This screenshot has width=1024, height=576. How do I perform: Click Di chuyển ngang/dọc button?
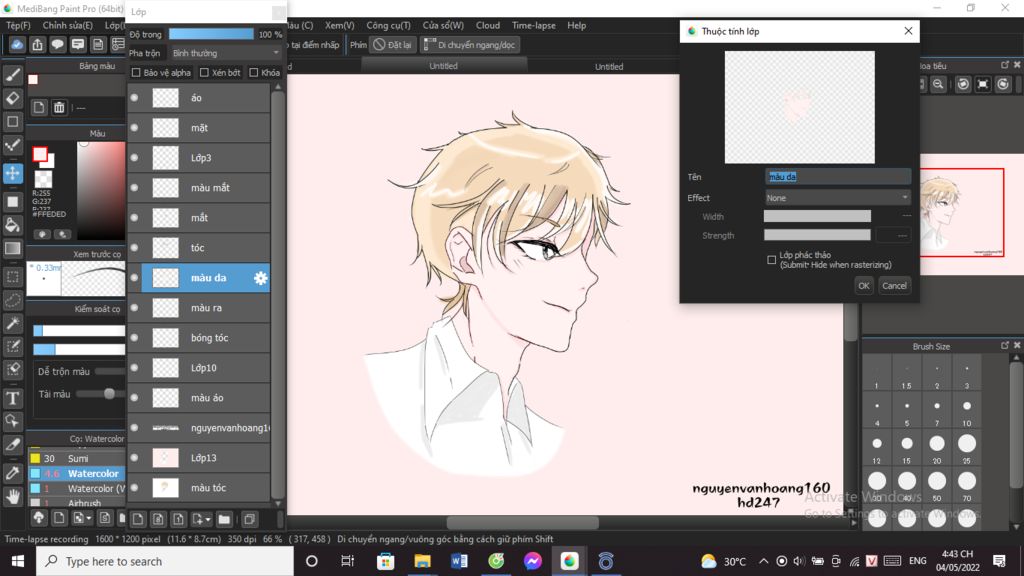(470, 44)
